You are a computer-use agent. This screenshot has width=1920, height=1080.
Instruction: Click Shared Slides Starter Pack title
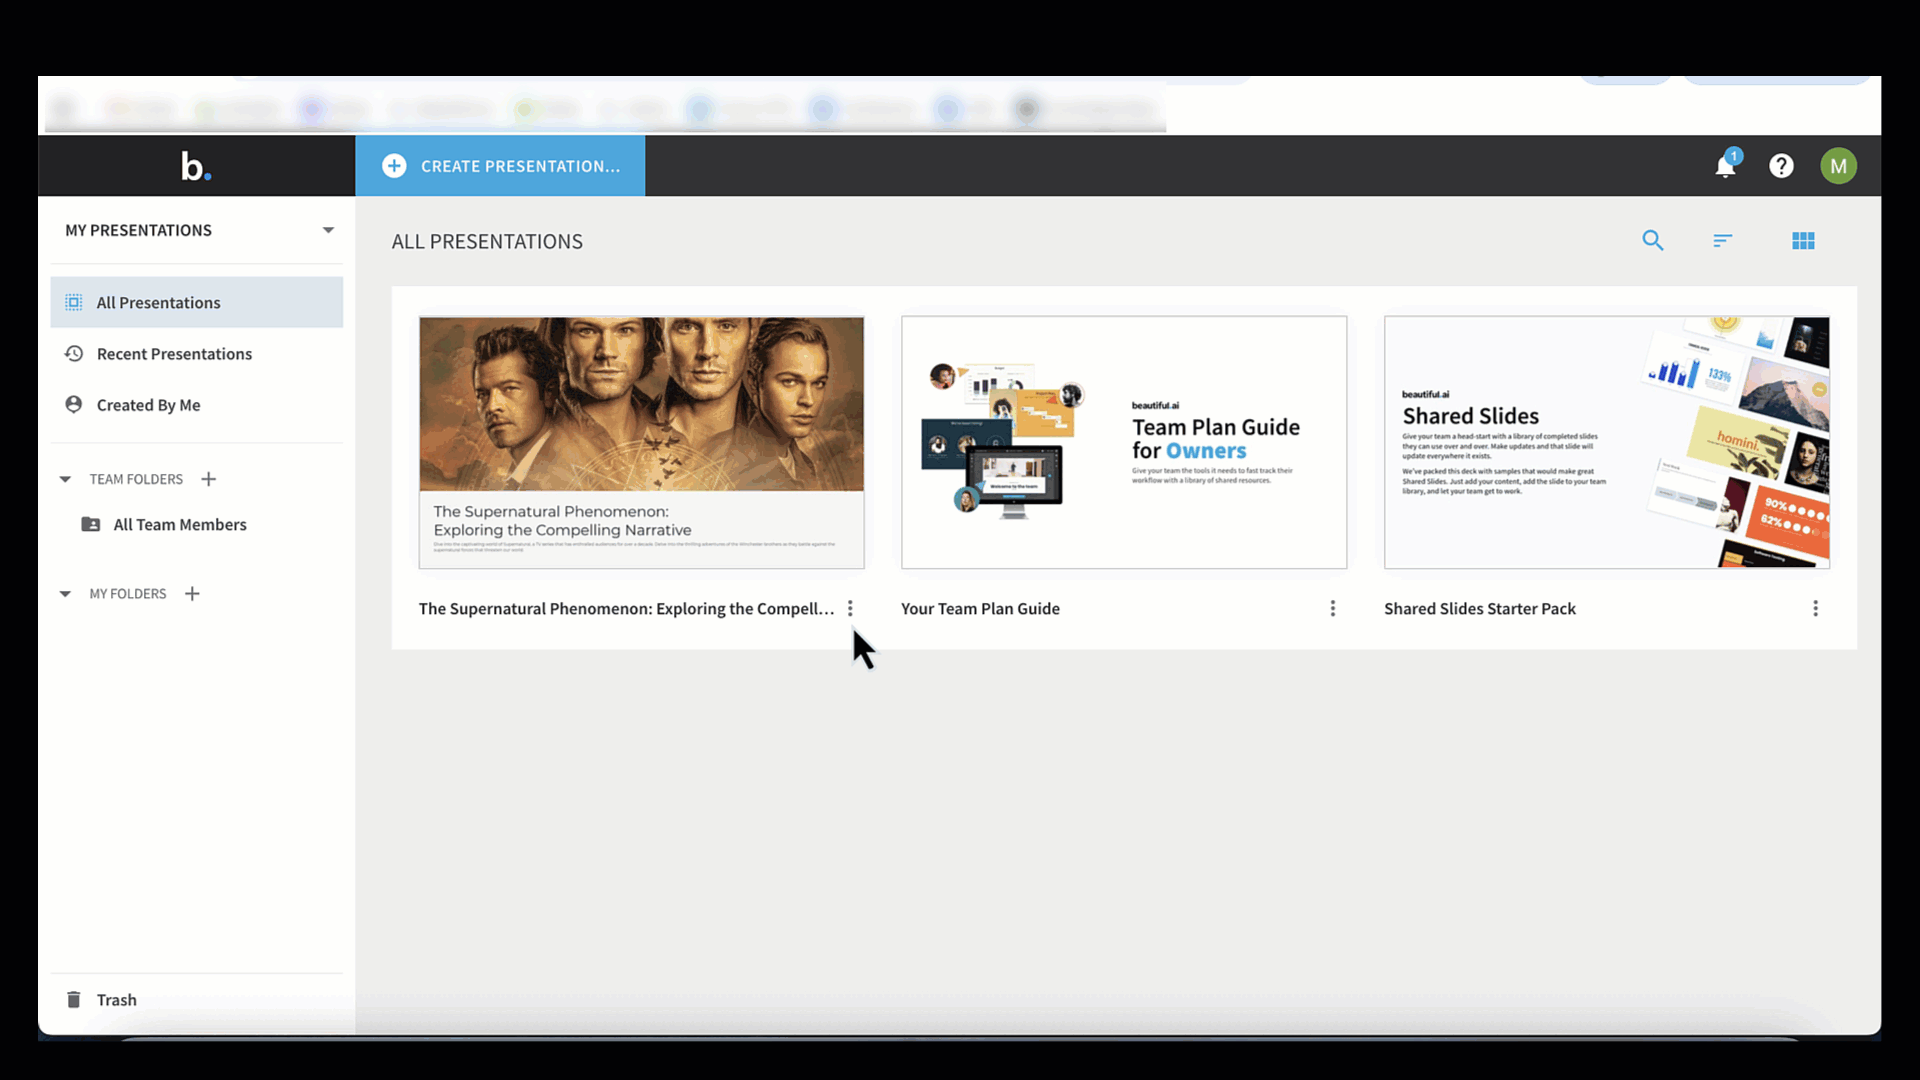coord(1480,609)
